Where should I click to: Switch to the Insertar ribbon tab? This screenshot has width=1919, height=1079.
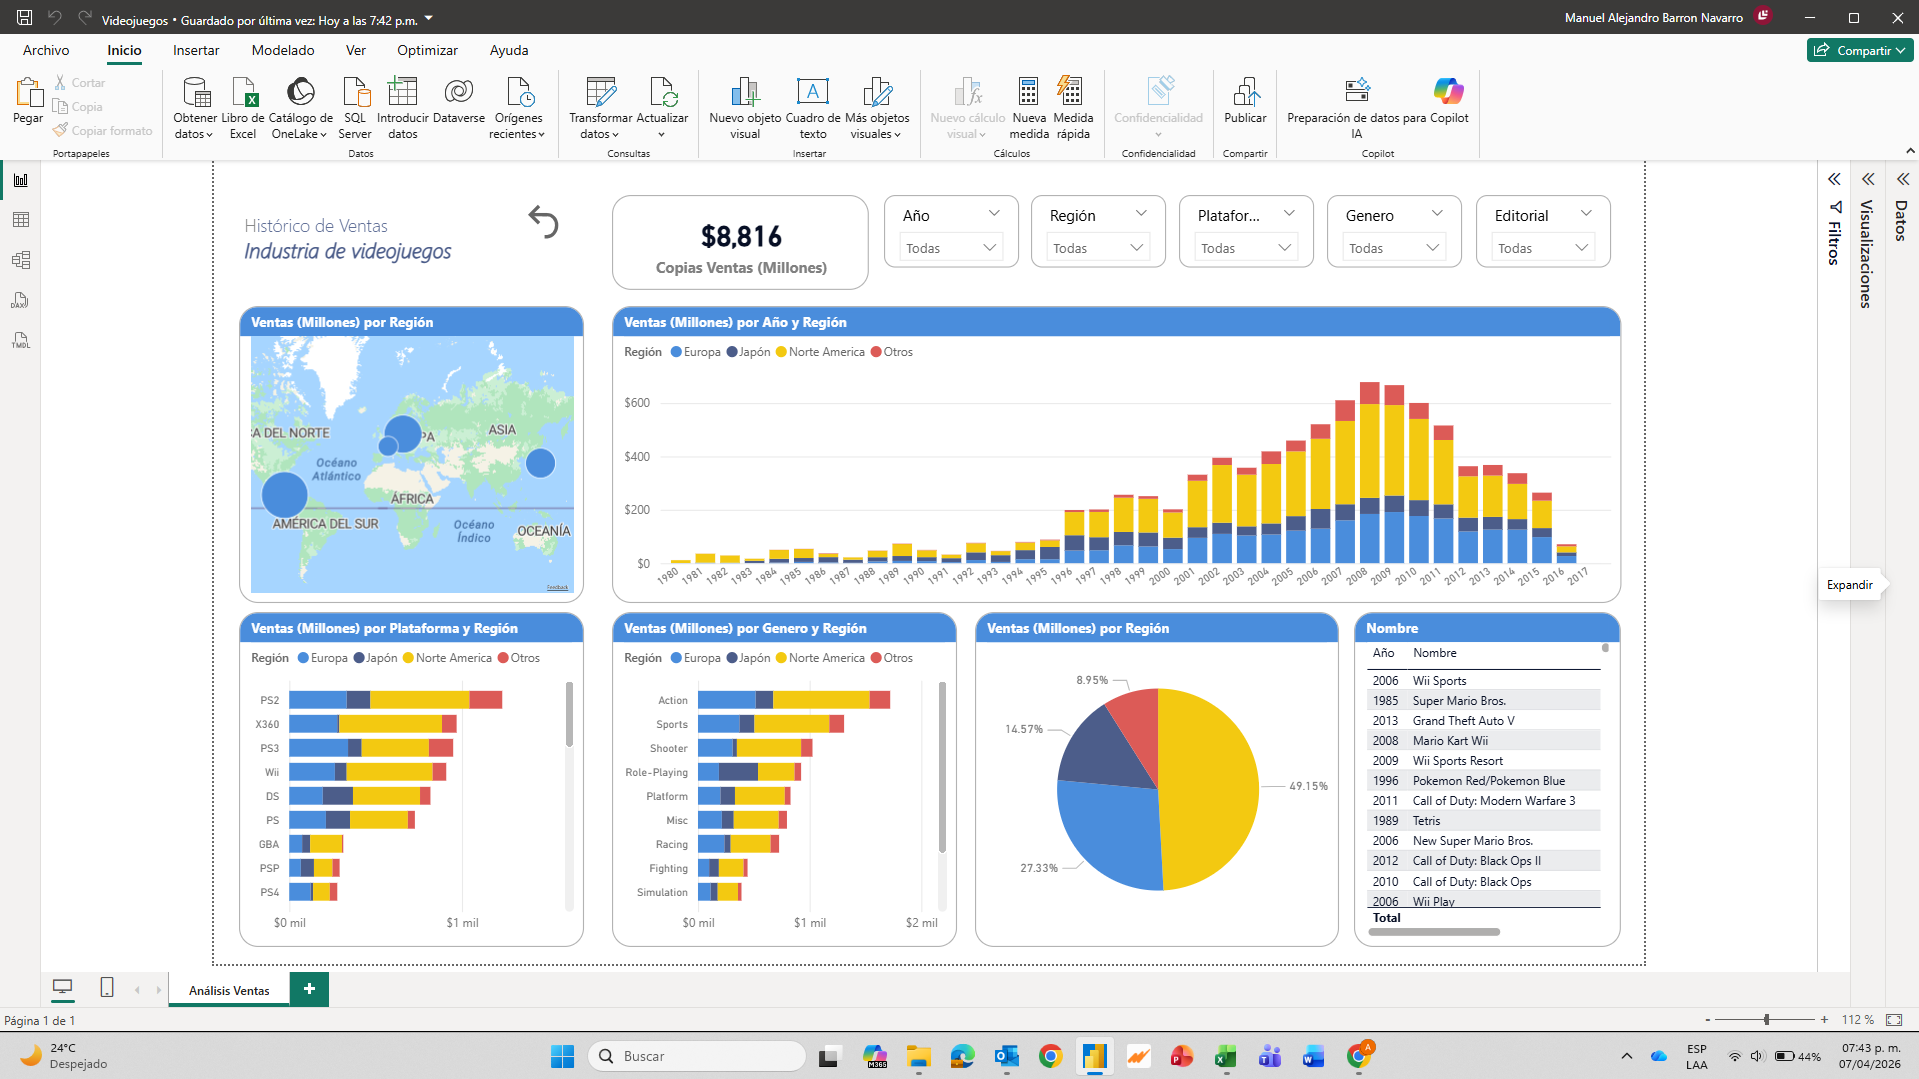196,50
